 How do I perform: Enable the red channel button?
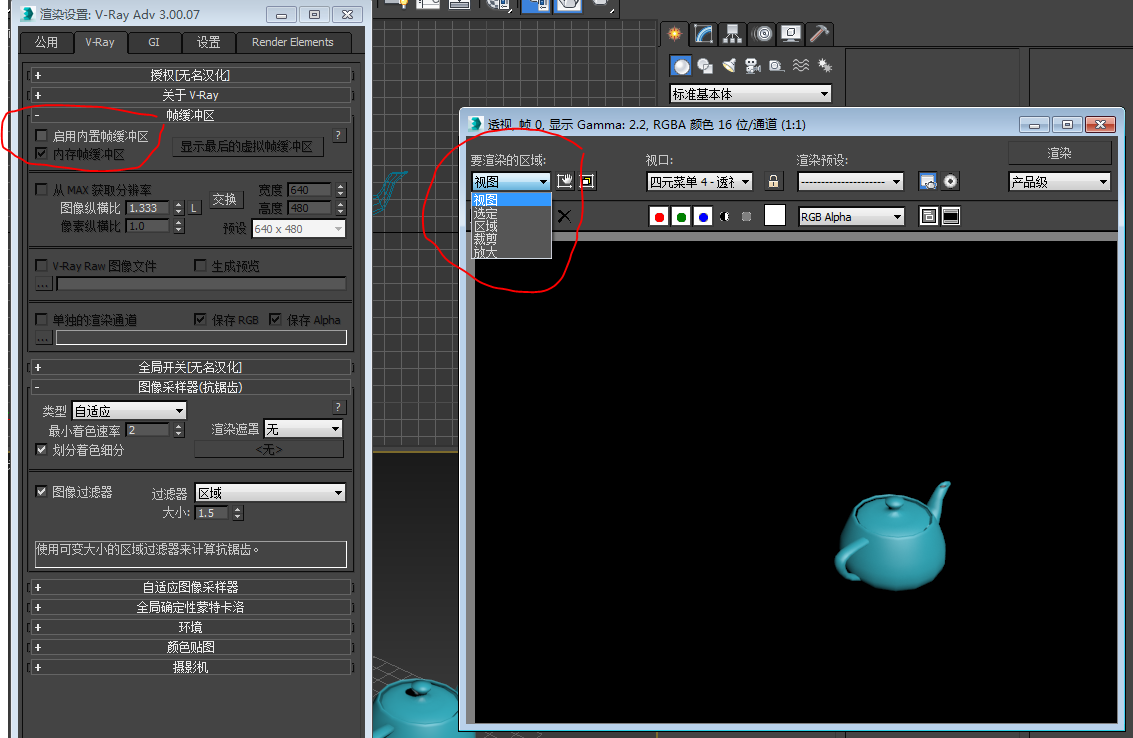pyautogui.click(x=659, y=217)
